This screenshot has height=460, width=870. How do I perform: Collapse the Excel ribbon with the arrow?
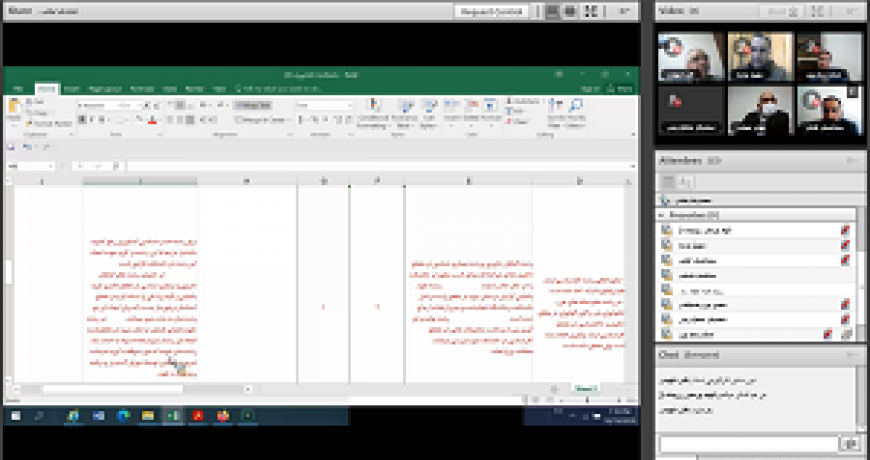point(632,134)
